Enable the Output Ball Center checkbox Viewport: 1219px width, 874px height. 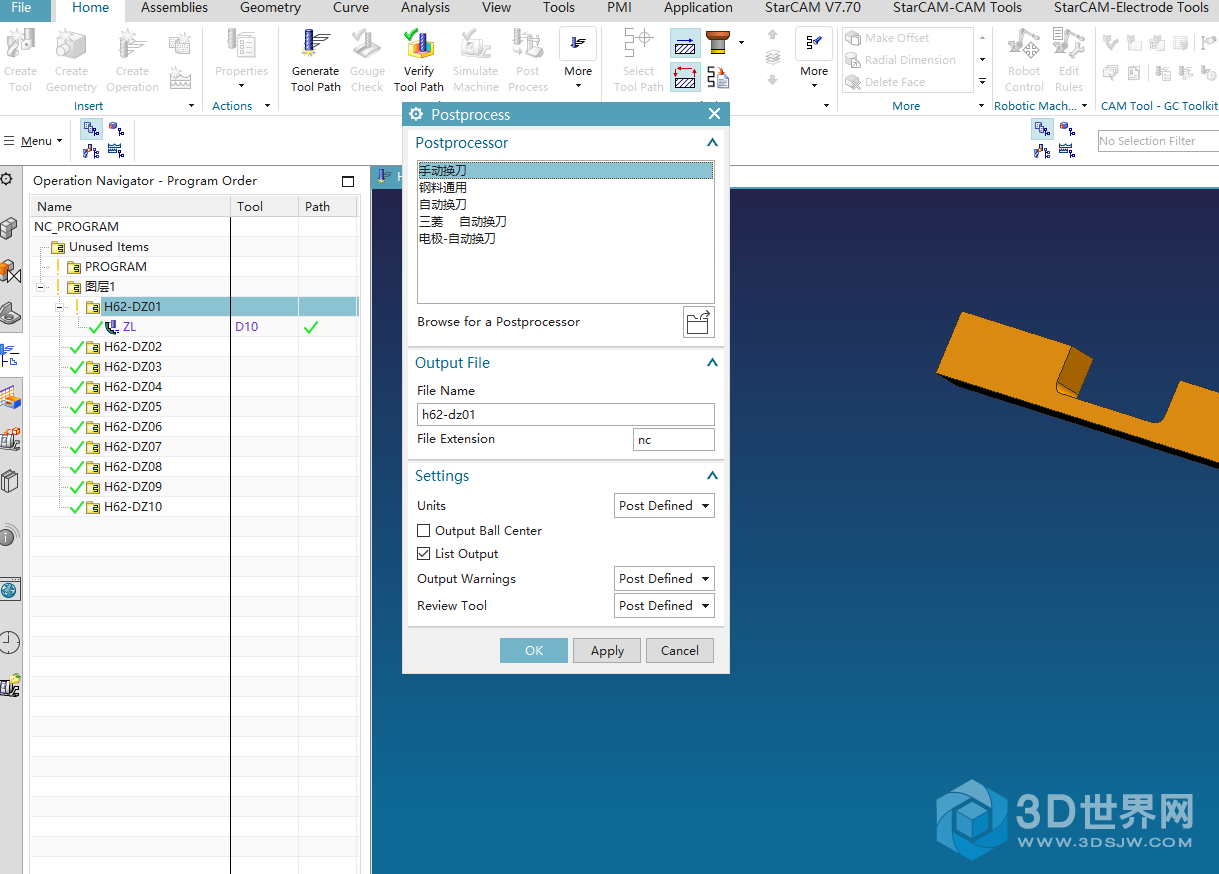click(424, 531)
